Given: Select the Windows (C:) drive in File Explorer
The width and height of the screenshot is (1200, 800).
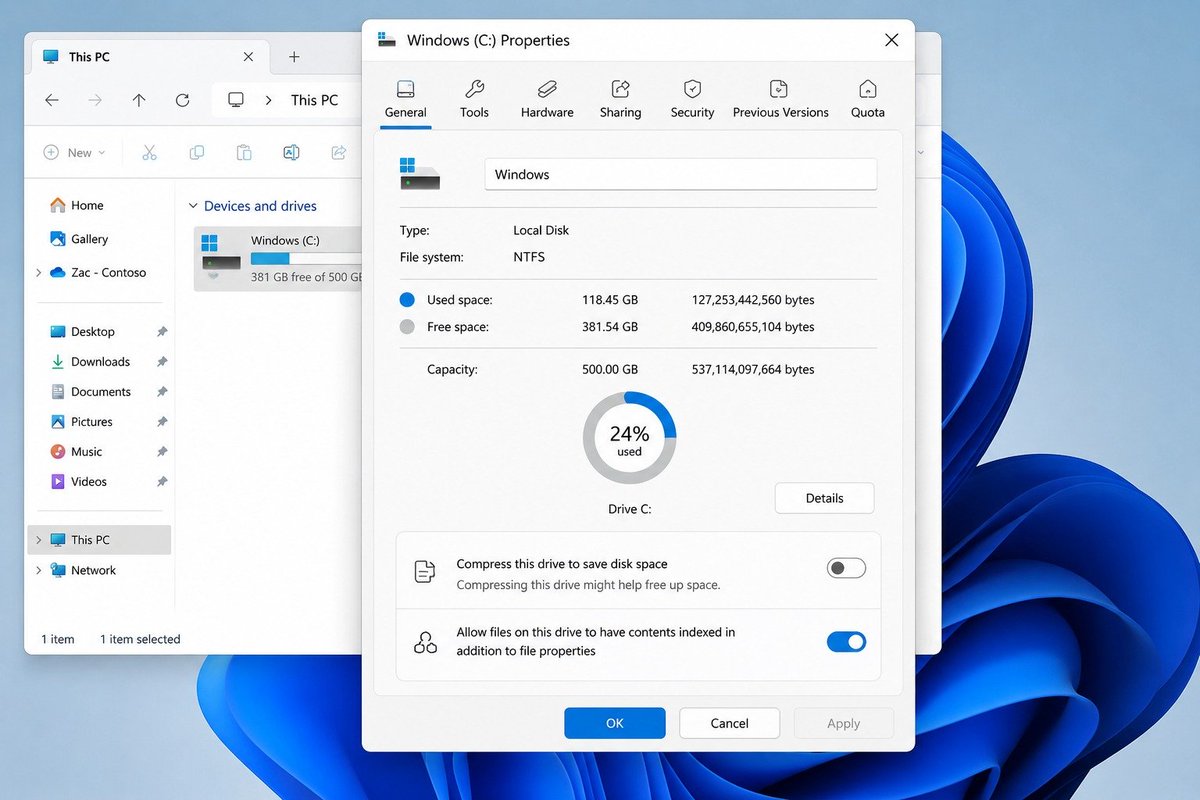Looking at the screenshot, I should (278, 258).
